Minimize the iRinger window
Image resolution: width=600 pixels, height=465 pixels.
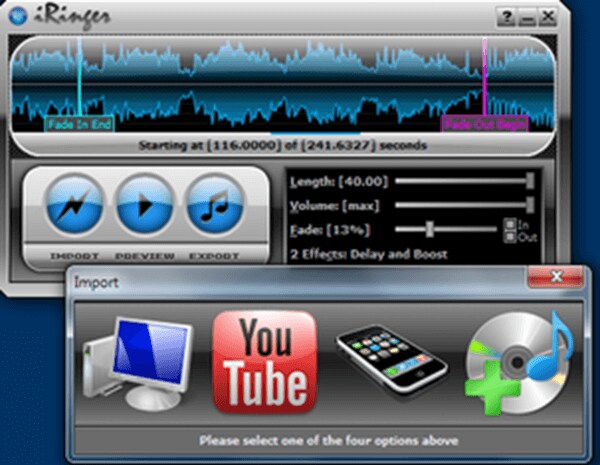(527, 17)
